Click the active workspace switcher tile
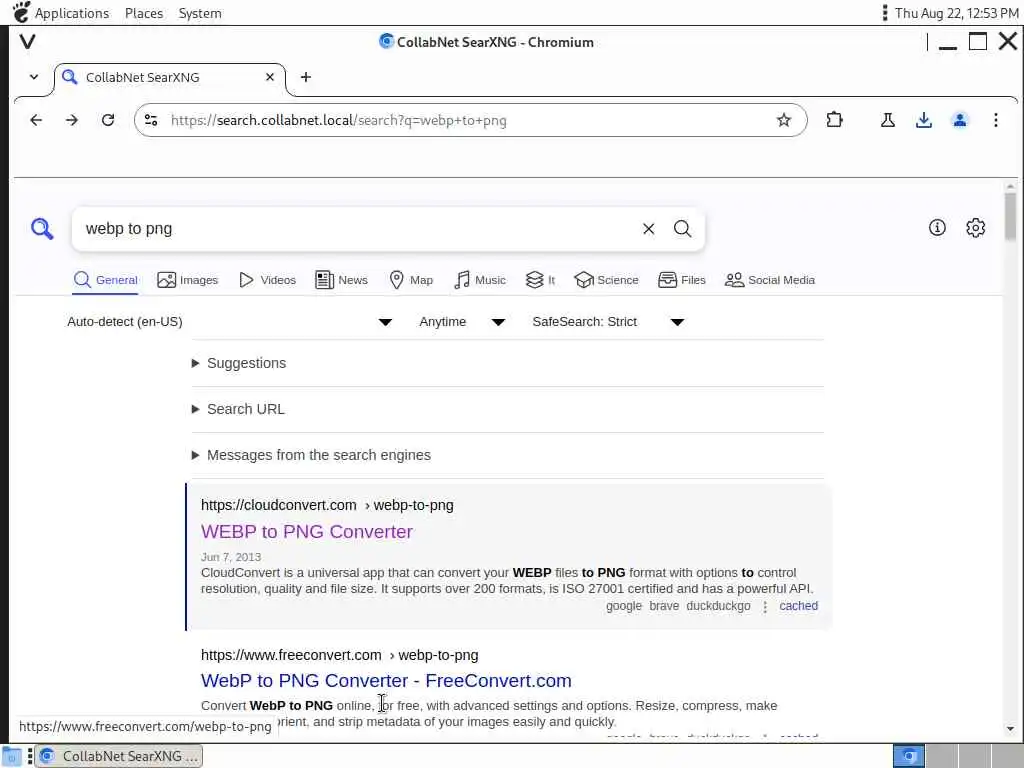 coord(908,756)
